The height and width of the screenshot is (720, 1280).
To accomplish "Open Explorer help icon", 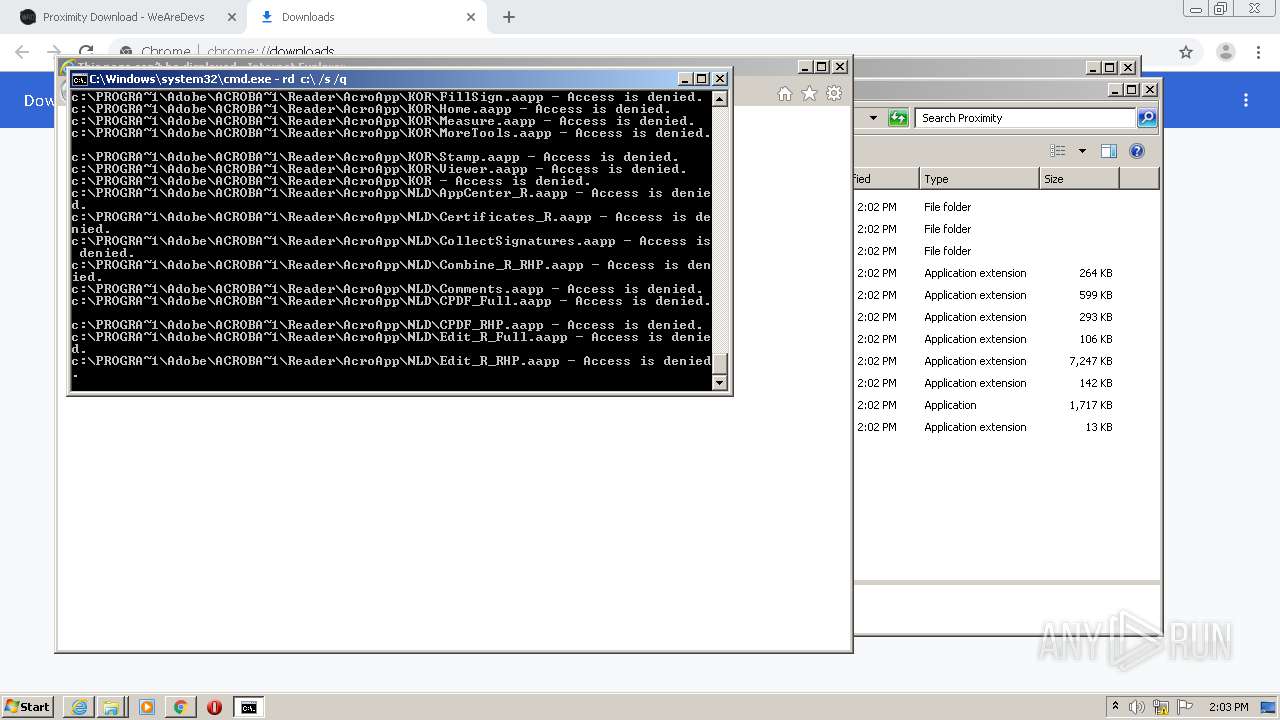I will 1137,151.
